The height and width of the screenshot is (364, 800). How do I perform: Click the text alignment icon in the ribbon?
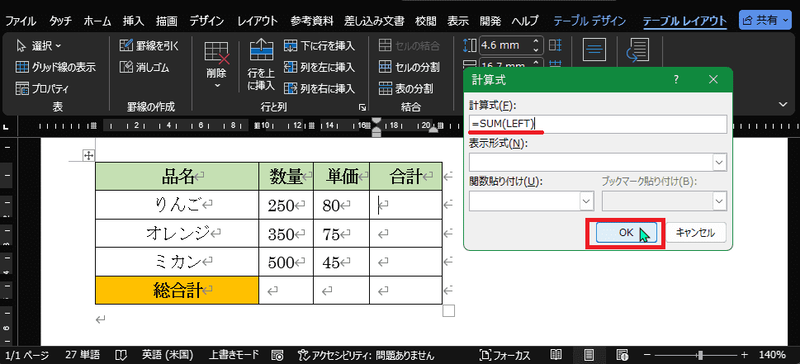coord(594,51)
